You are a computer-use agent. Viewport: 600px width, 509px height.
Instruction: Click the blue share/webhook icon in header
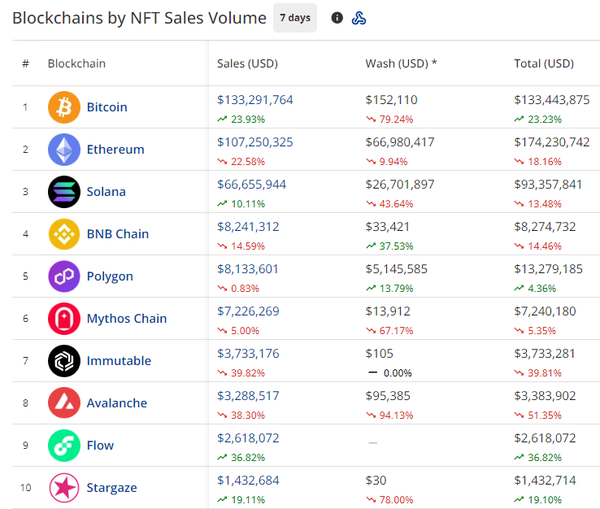click(360, 18)
